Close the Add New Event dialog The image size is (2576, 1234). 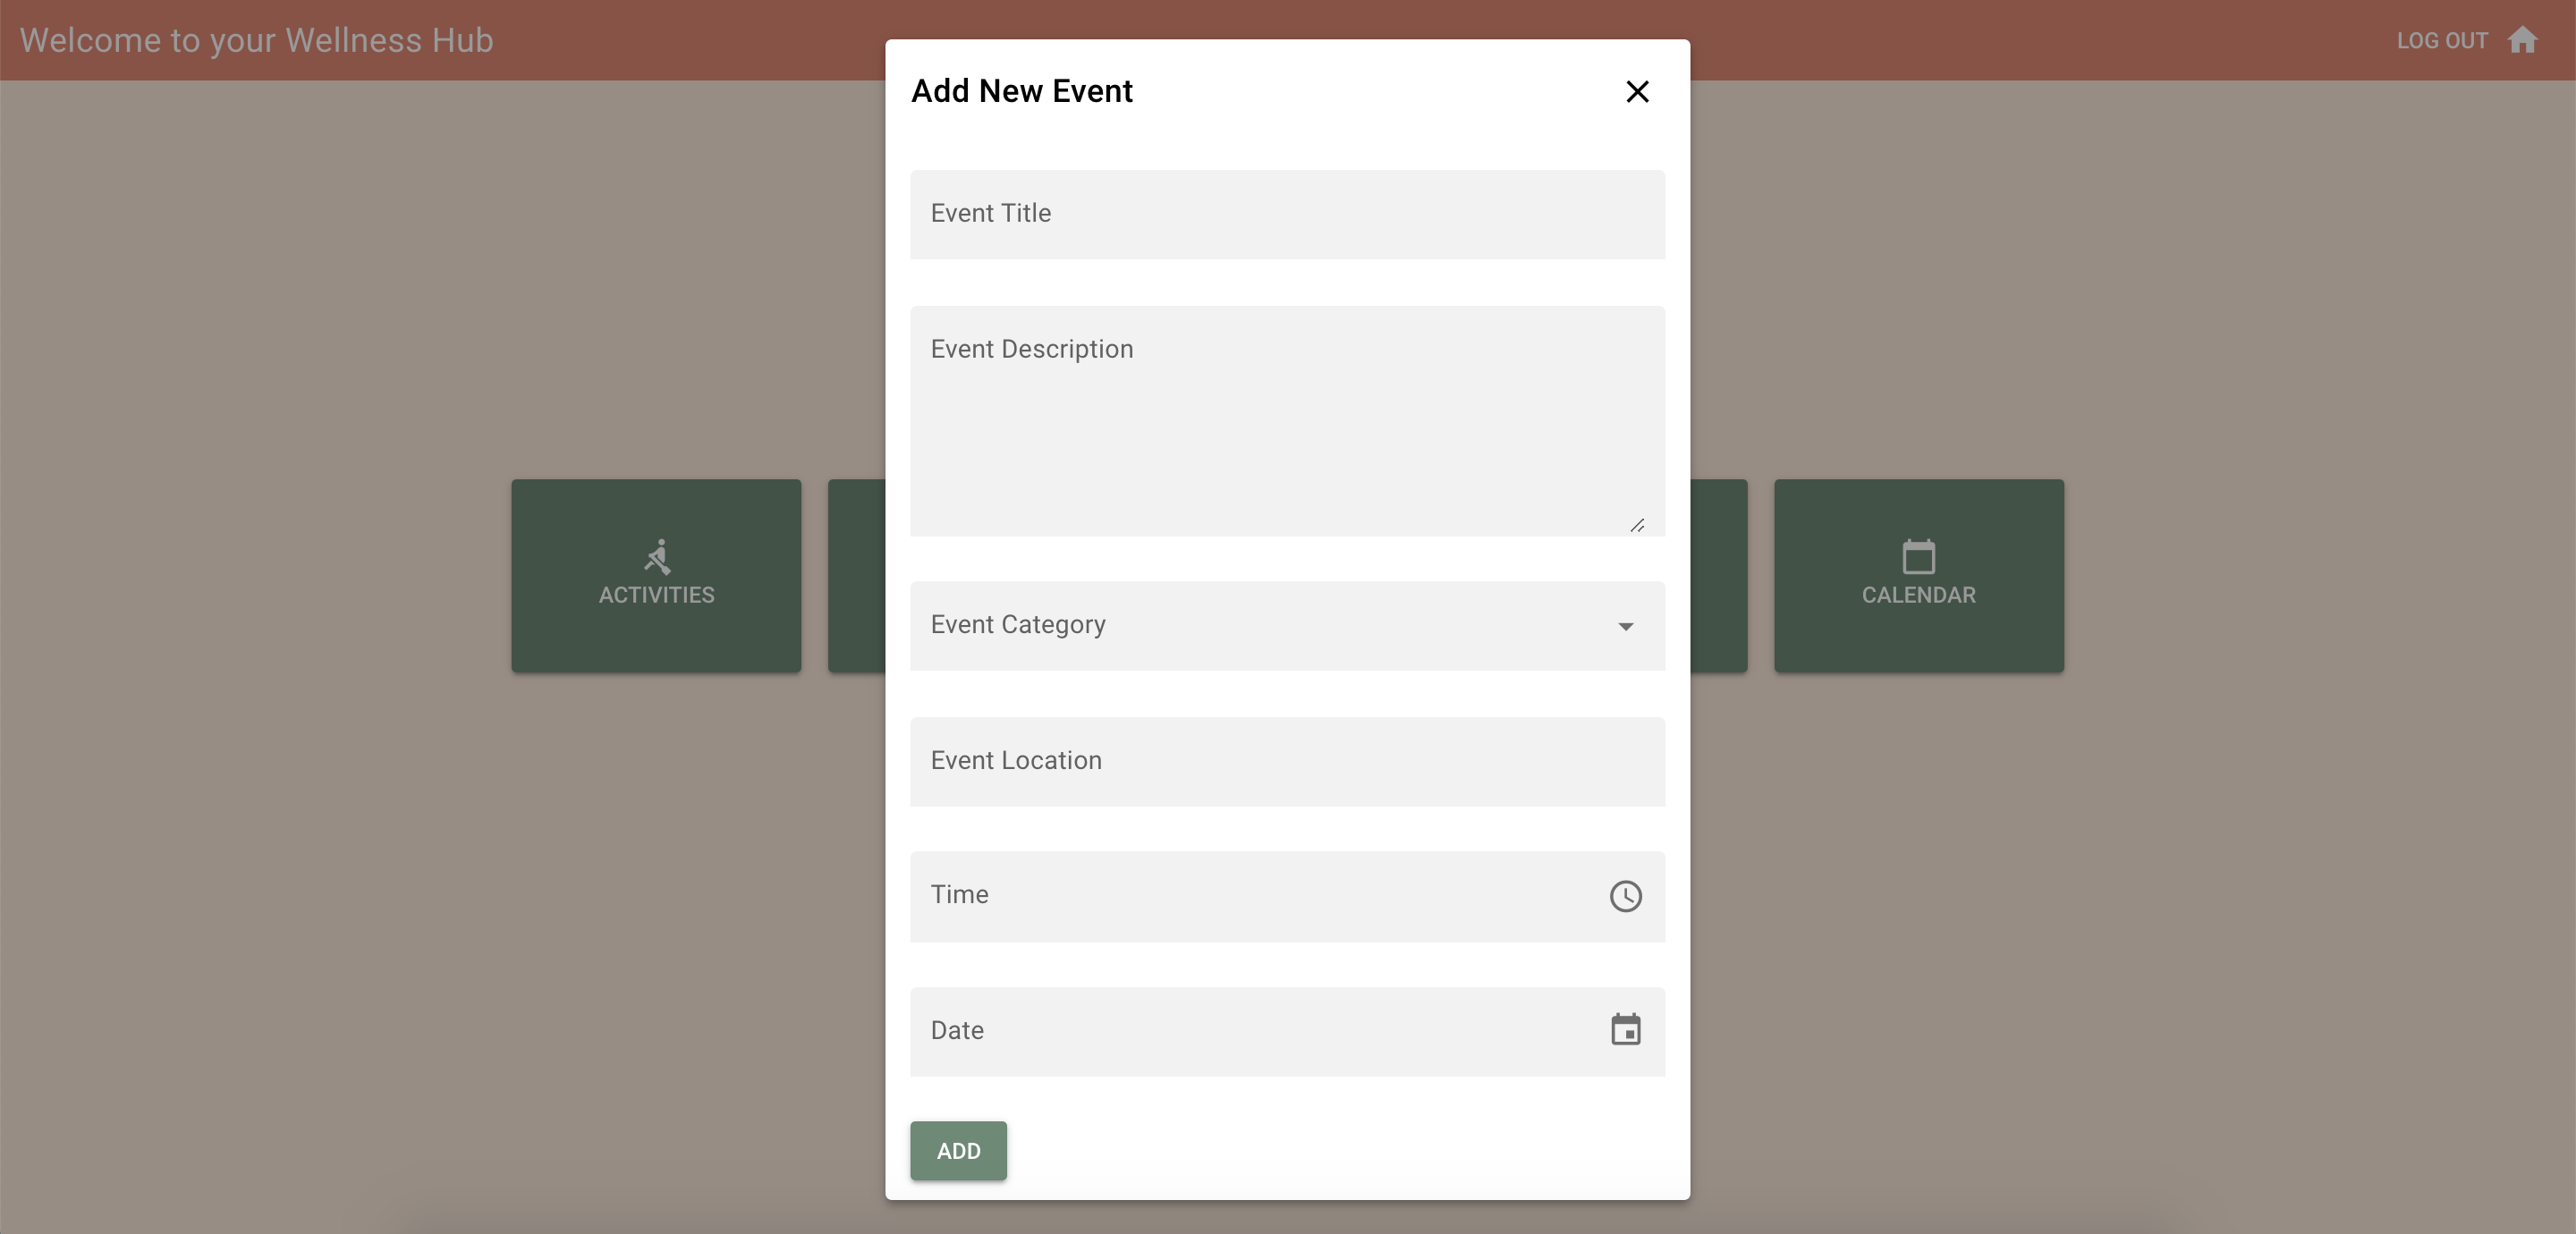click(x=1637, y=92)
